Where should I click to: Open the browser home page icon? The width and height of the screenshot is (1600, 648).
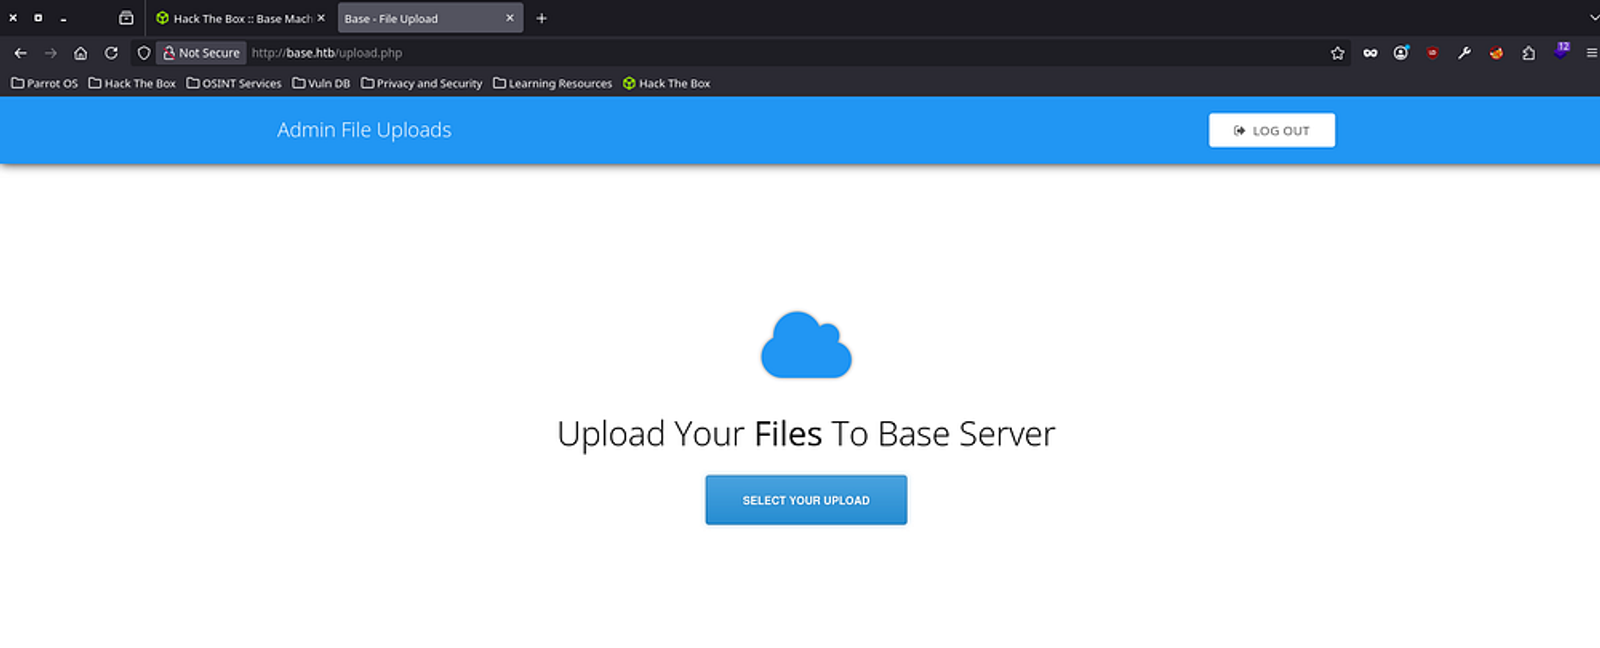point(81,53)
